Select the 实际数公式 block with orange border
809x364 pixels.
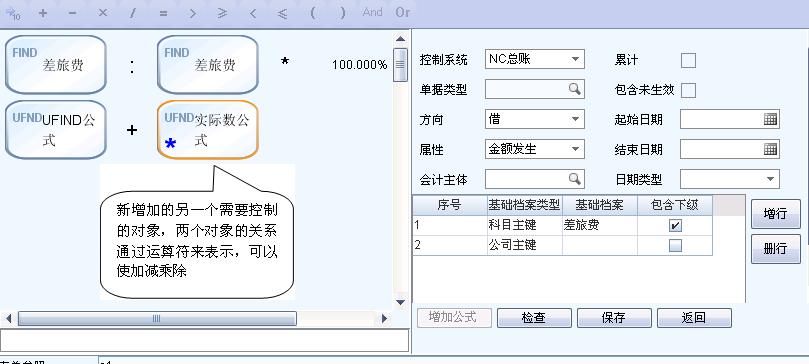[207, 130]
